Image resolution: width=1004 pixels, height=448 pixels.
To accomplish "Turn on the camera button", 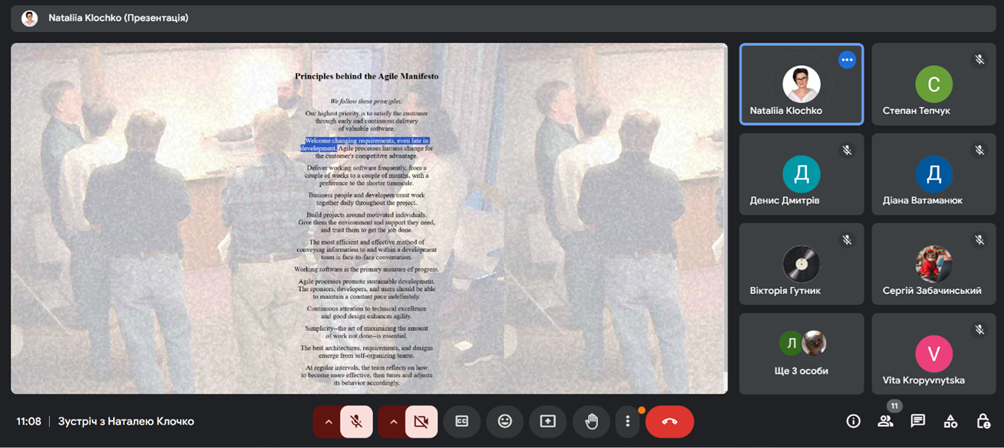I will click(x=421, y=422).
